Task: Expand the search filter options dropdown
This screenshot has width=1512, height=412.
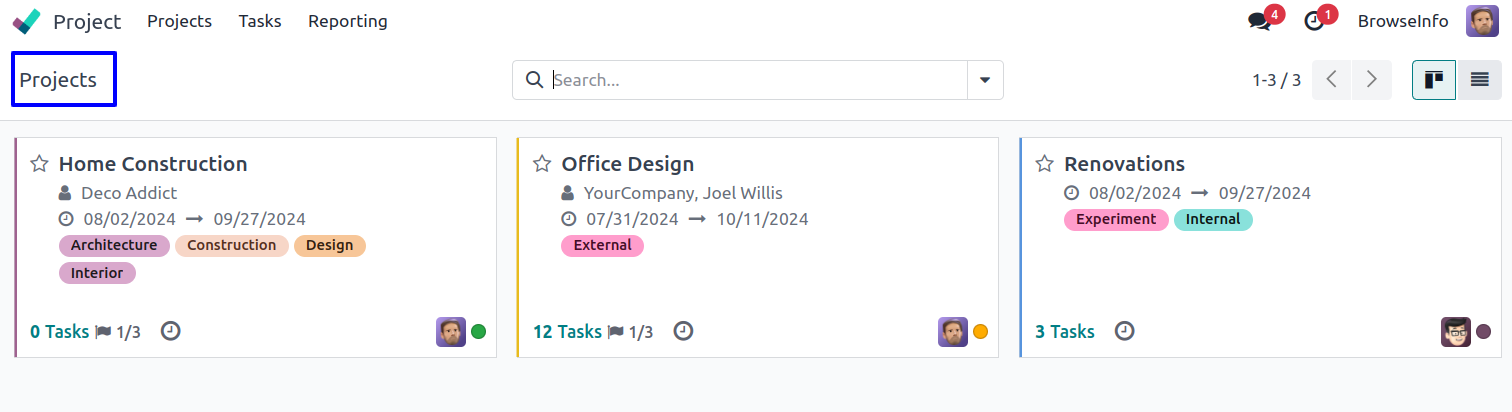Action: coord(985,80)
